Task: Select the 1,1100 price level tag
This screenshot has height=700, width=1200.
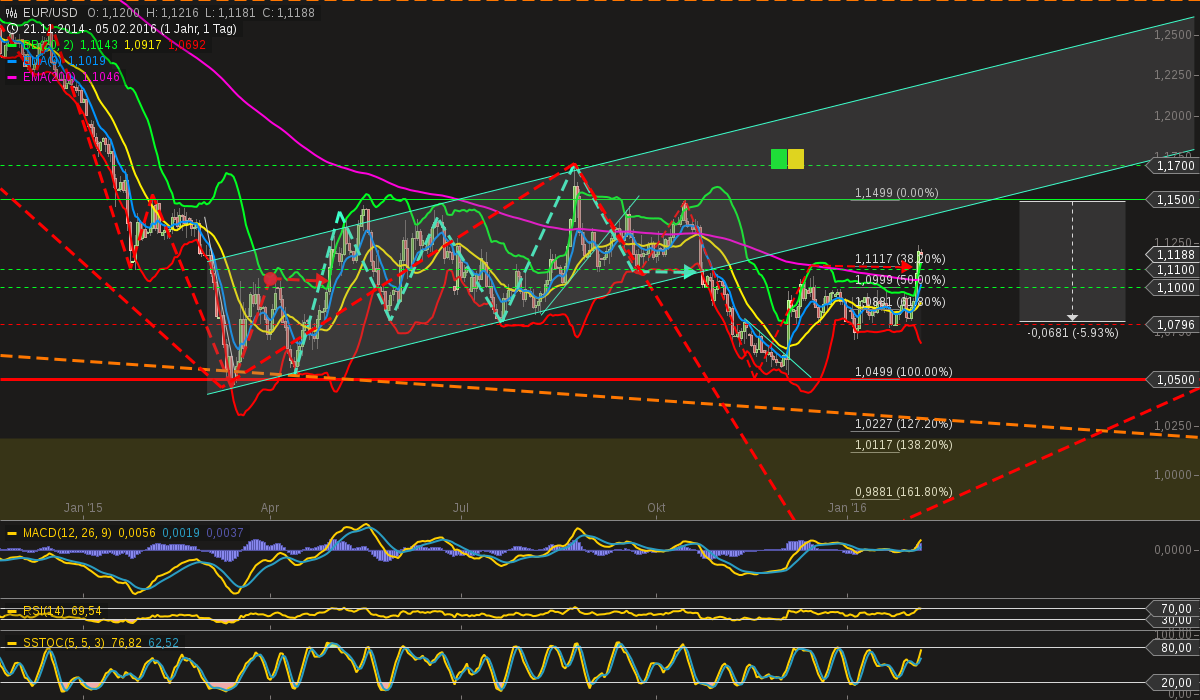Action: pos(1174,270)
